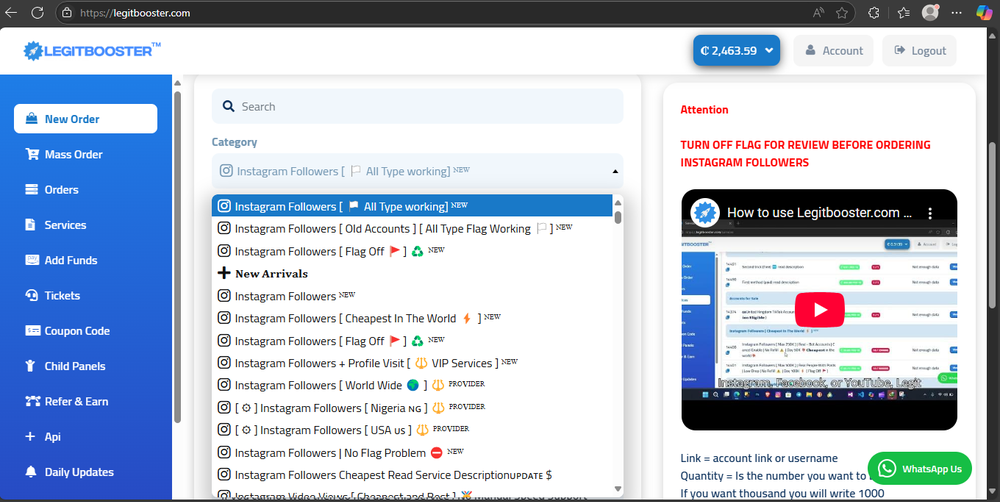This screenshot has height=502, width=1000.
Task: Click the Services document icon
Action: (30, 225)
